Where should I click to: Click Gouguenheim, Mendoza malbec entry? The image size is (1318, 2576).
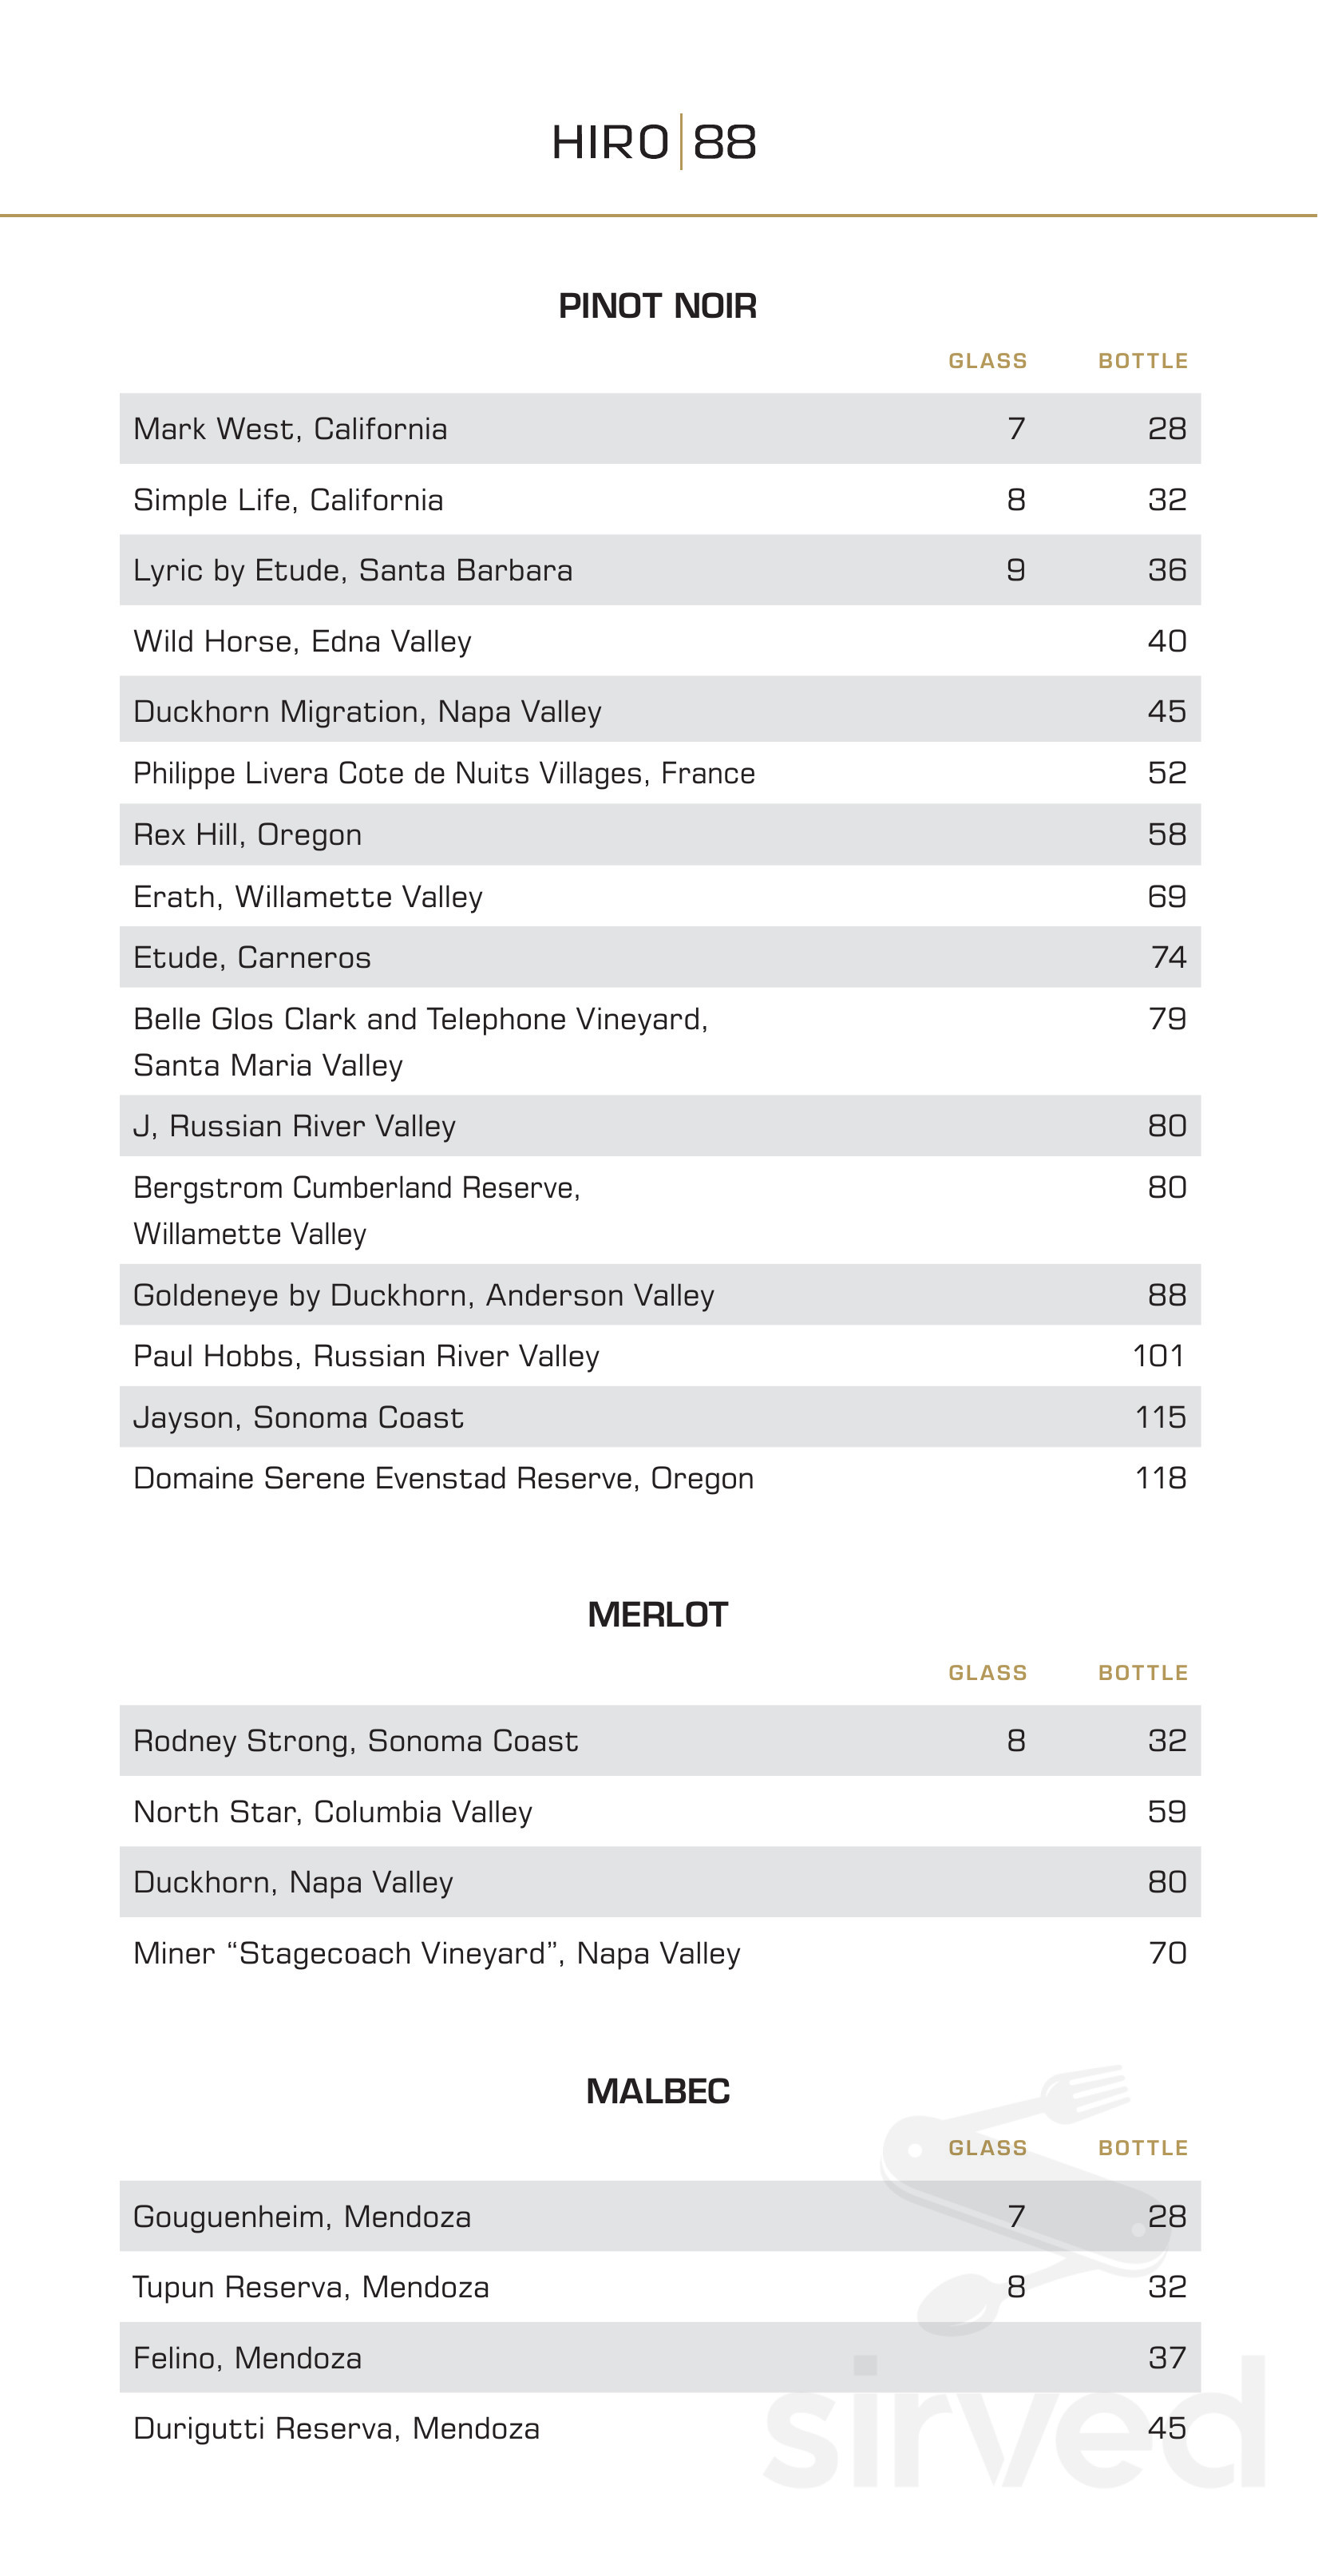pos(302,2217)
